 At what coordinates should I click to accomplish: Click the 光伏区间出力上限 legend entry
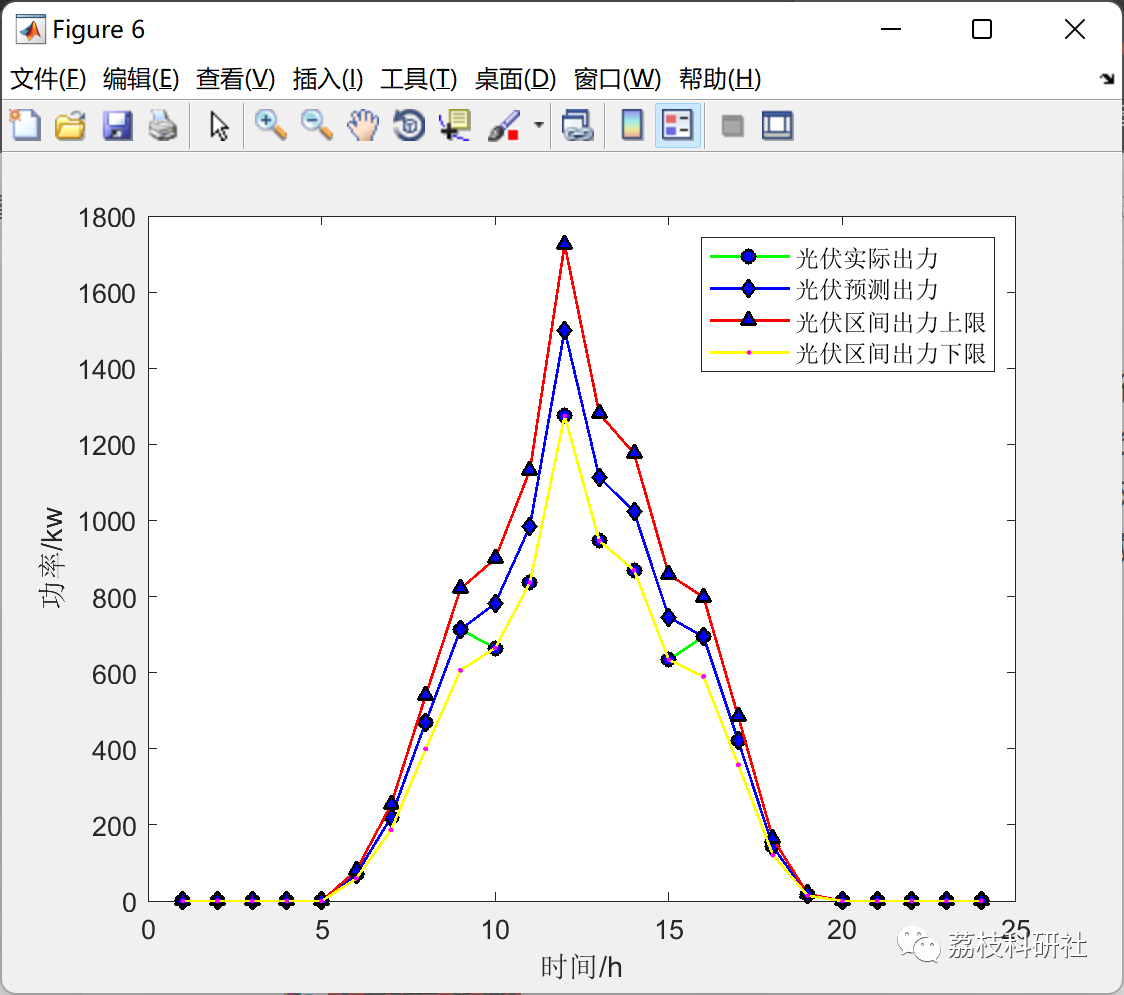coord(848,321)
